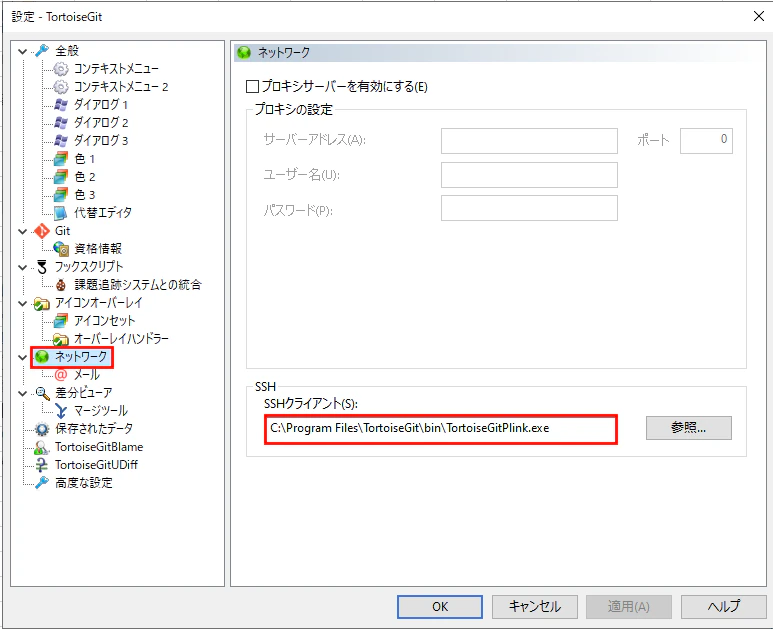Click the ポート number field
The height and width of the screenshot is (629, 773).
[x=706, y=141]
